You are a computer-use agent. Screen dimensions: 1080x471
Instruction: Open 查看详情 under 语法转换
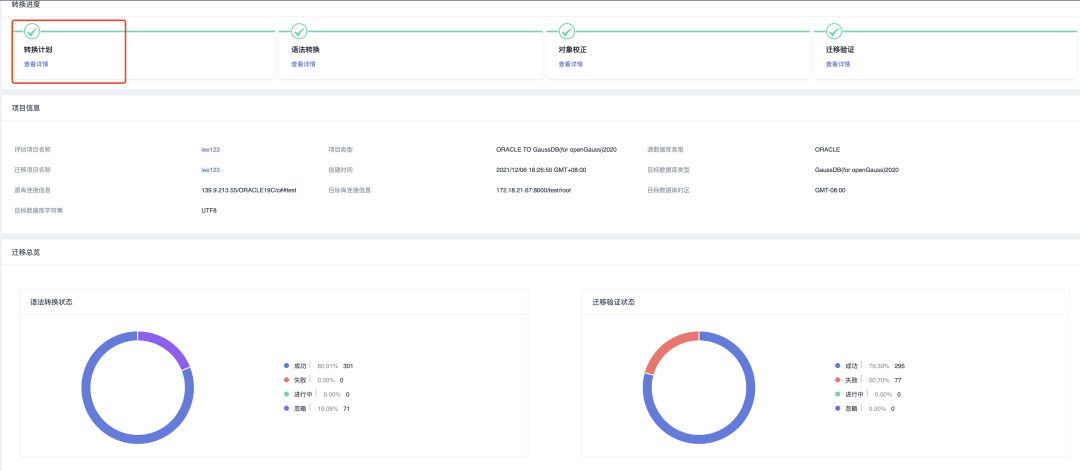(303, 64)
